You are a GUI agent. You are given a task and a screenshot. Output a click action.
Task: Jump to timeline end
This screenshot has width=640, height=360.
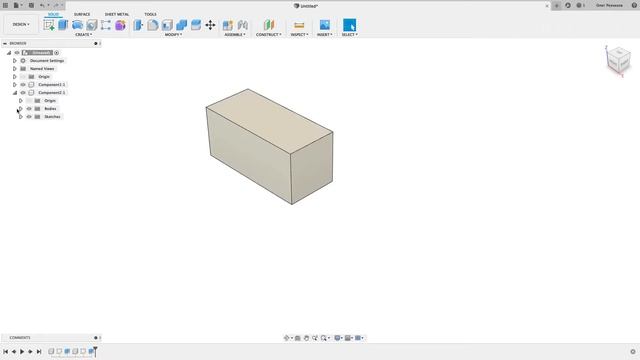39,351
